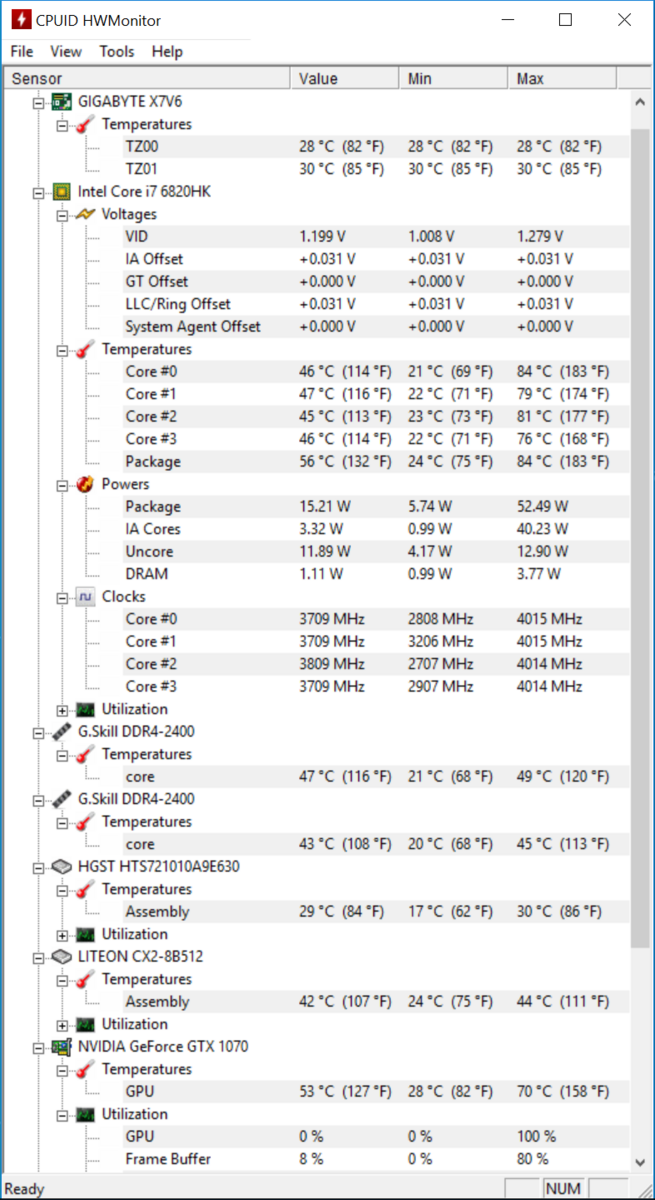Expand the Utilization node under Intel Core i7
This screenshot has height=1200, width=655.
62,710
